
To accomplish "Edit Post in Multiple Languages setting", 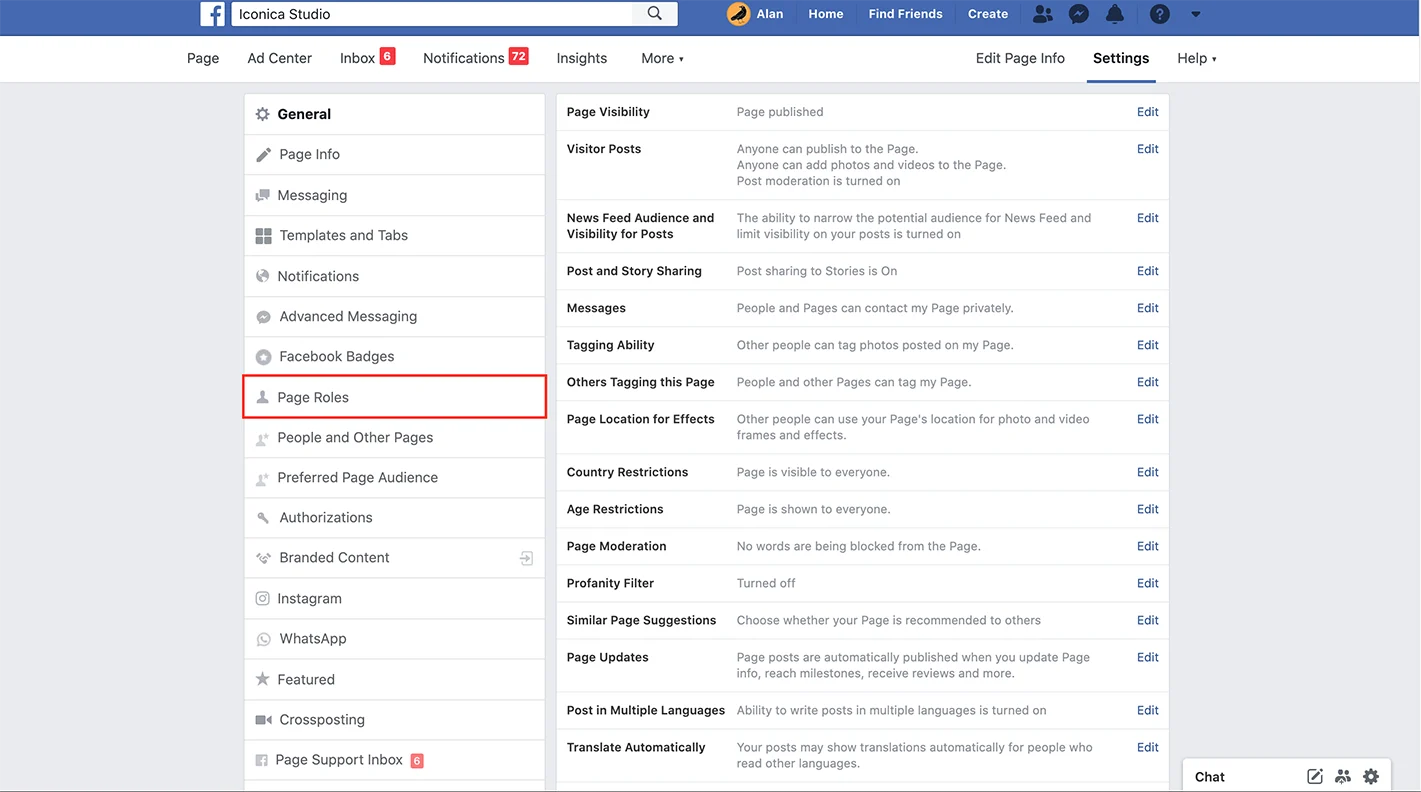I will click(x=1148, y=710).
